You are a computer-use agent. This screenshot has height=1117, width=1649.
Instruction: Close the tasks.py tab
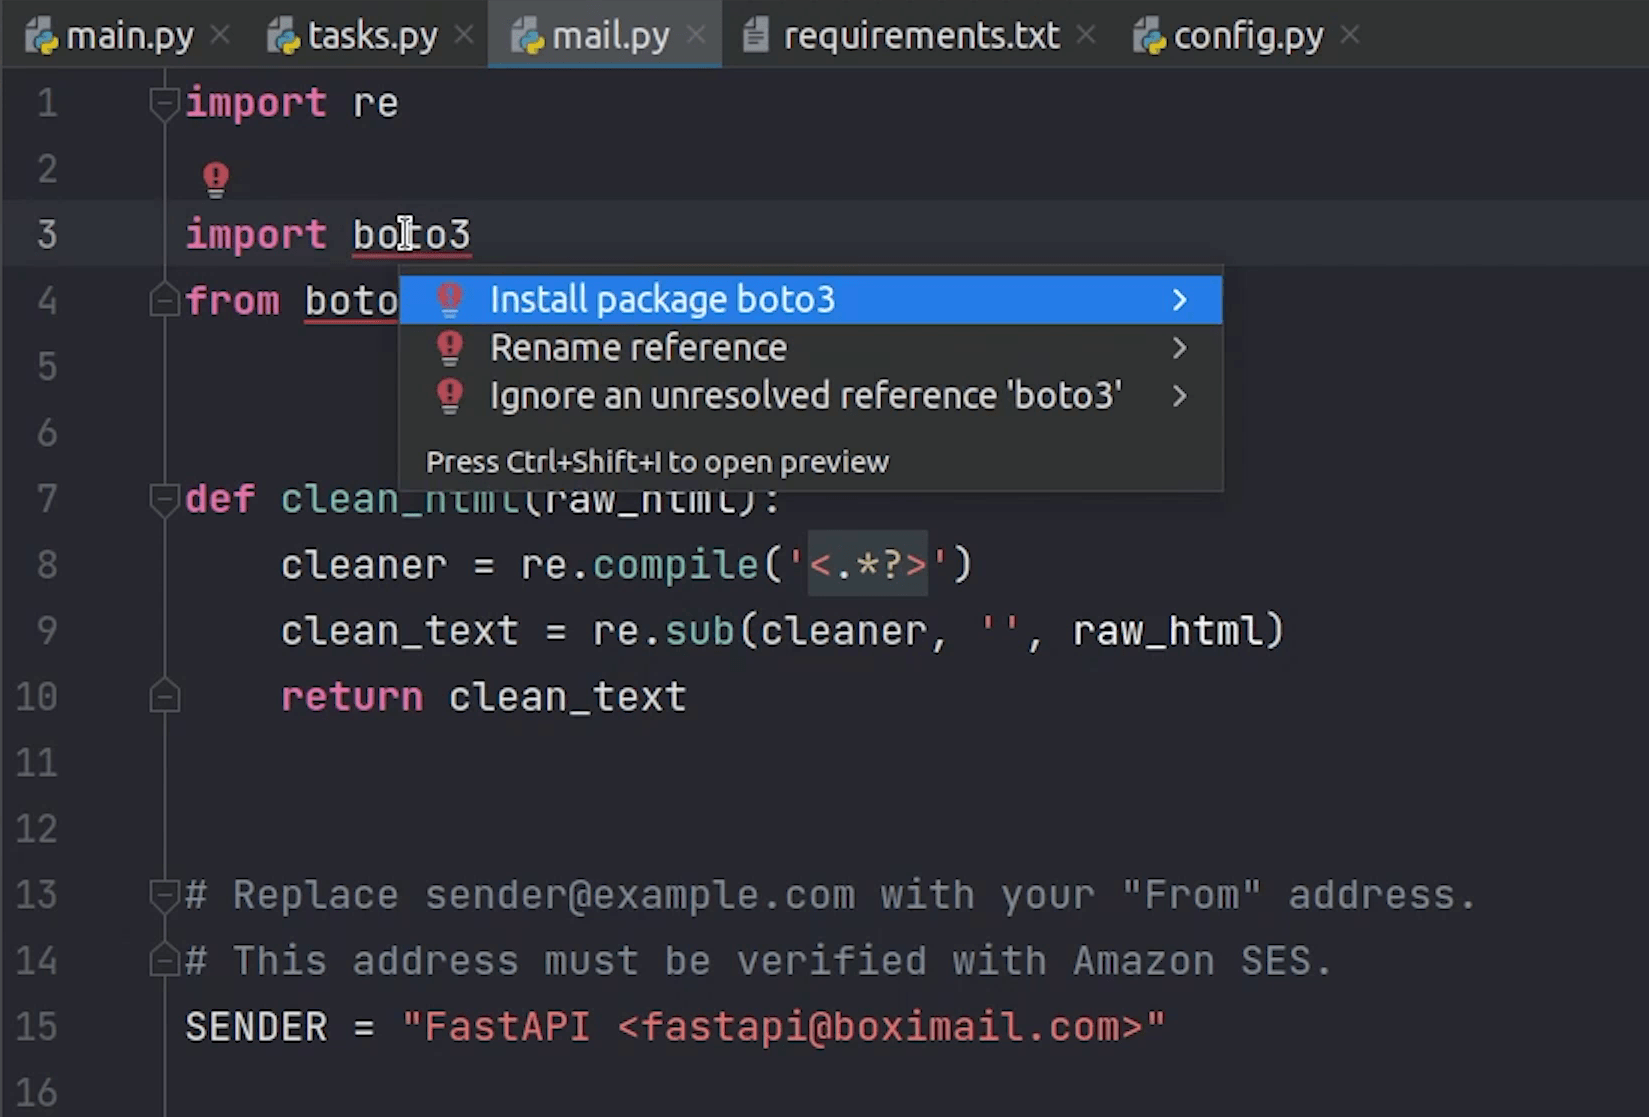[x=463, y=36]
